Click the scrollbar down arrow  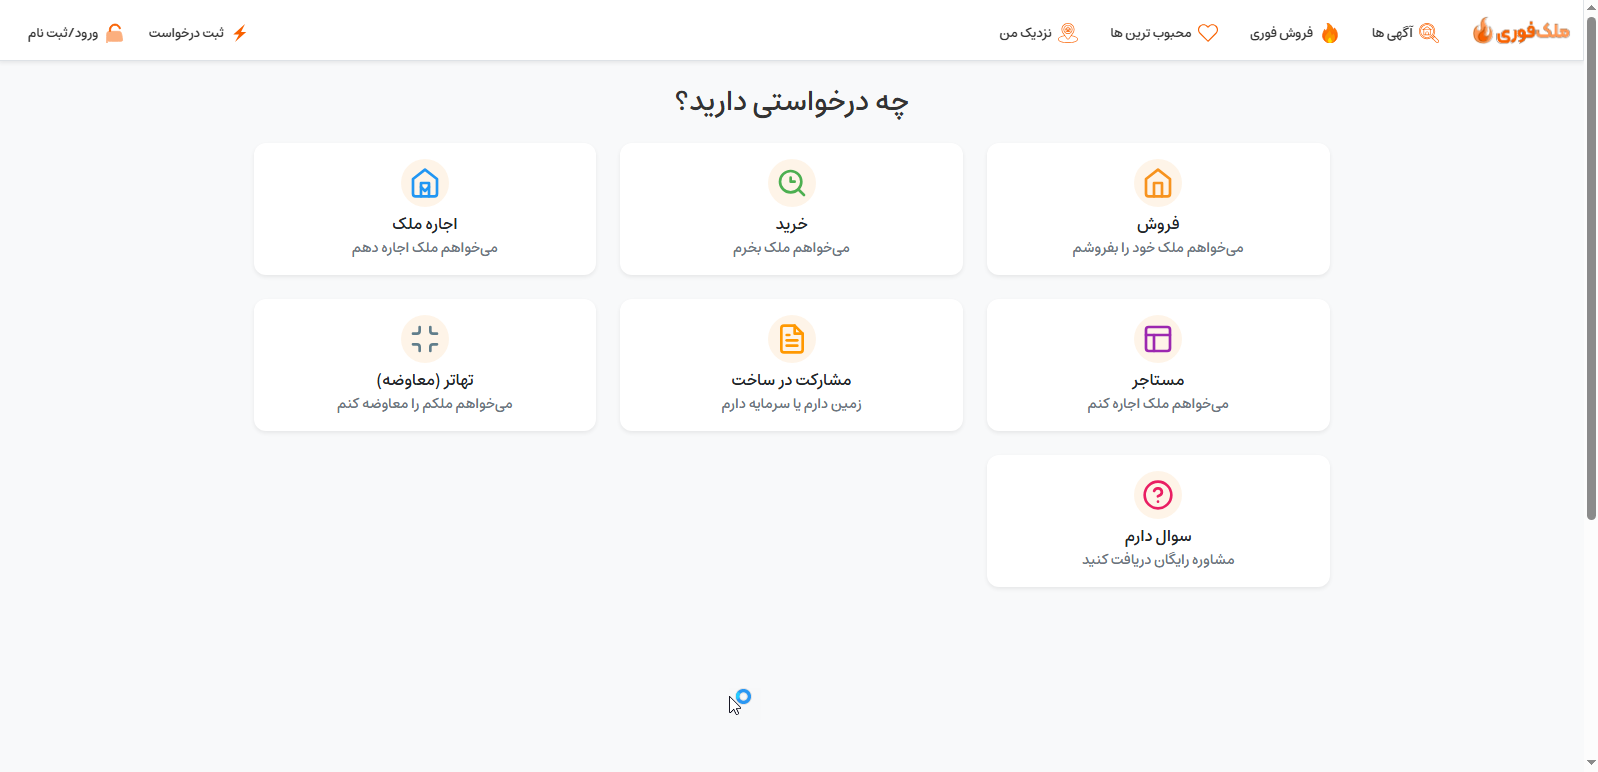point(1591,763)
